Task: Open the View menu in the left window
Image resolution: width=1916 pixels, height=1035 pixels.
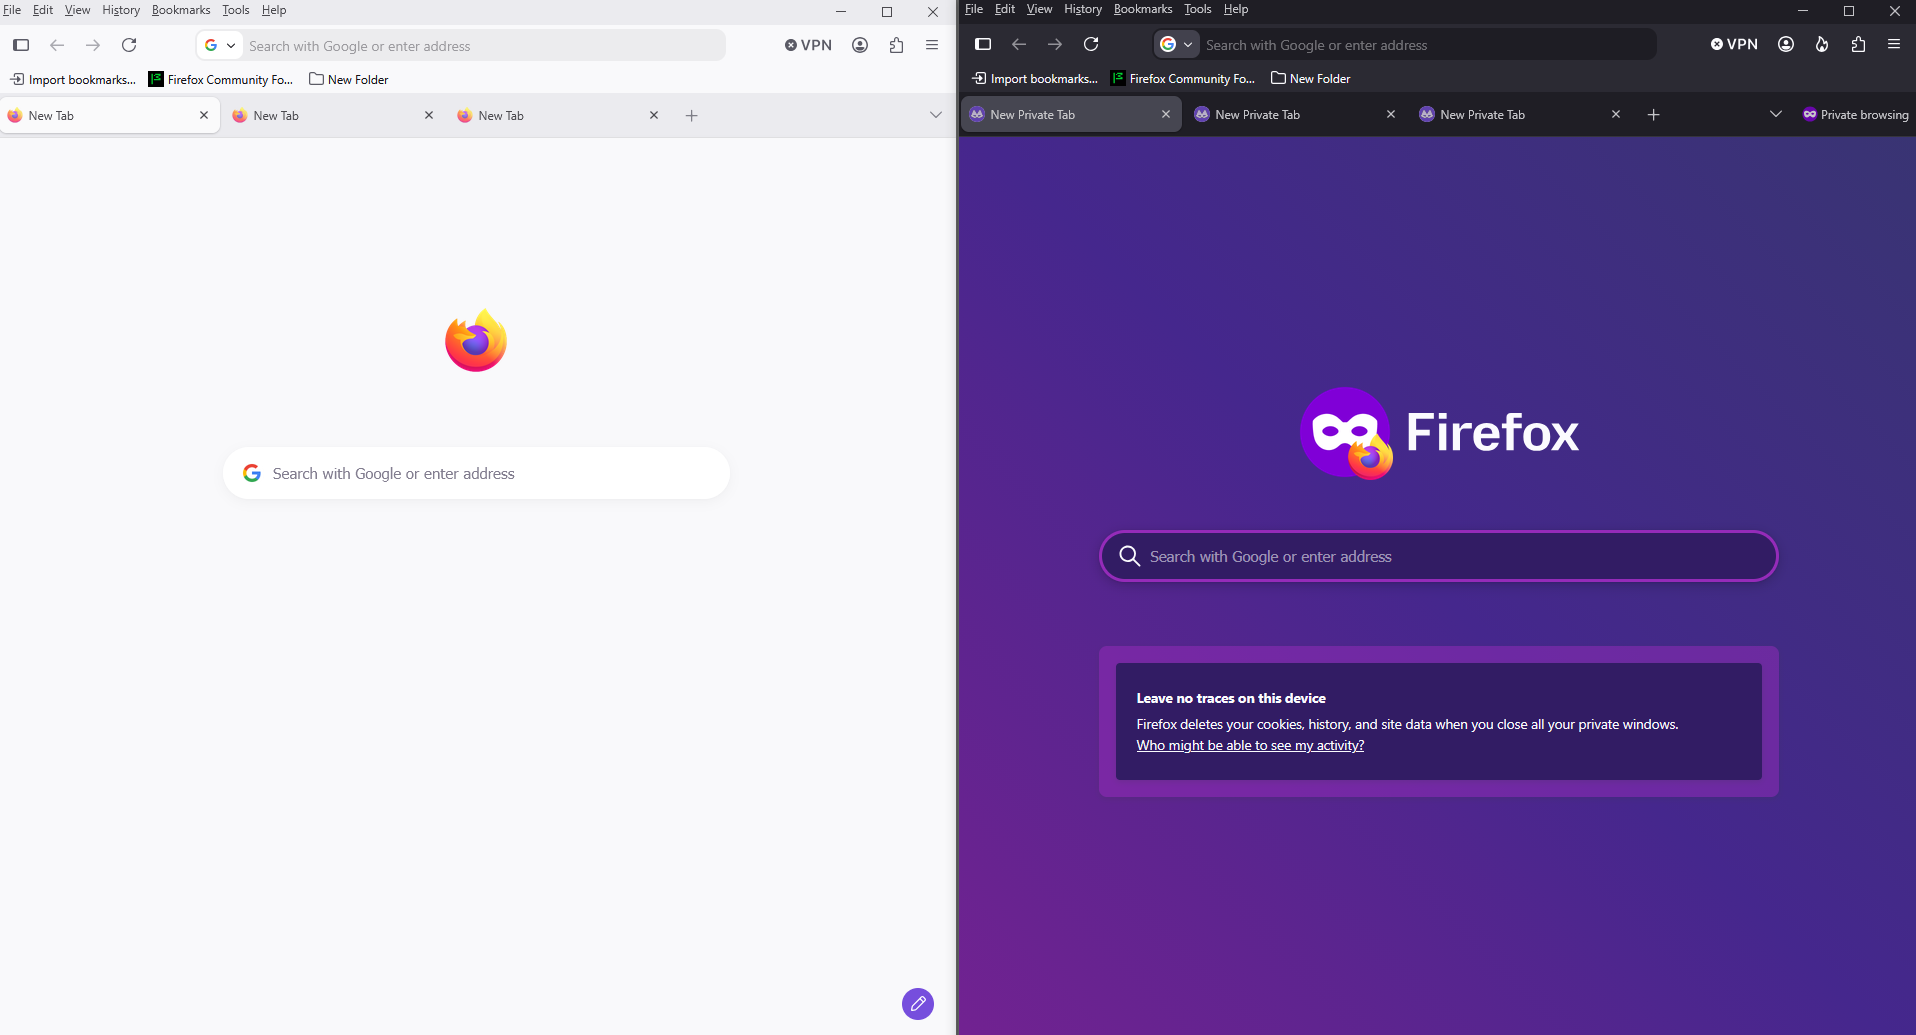Action: click(x=78, y=10)
